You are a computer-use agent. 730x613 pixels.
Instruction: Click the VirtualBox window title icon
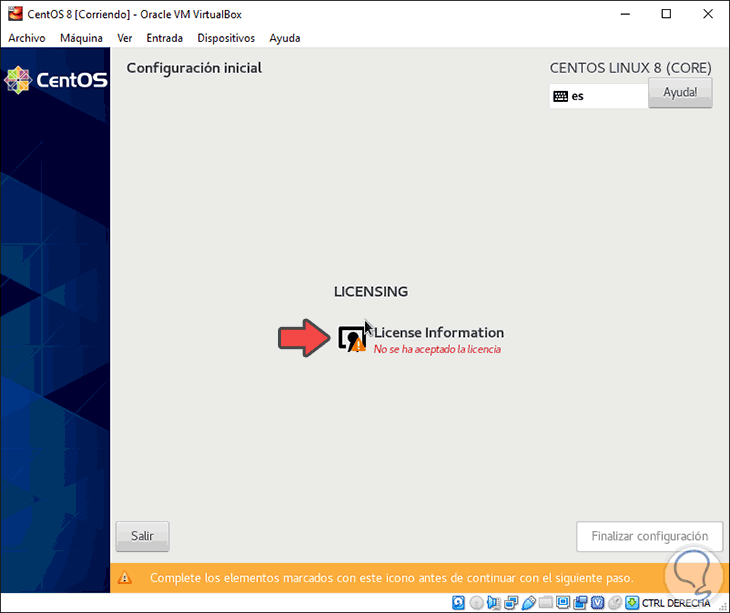pyautogui.click(x=15, y=13)
